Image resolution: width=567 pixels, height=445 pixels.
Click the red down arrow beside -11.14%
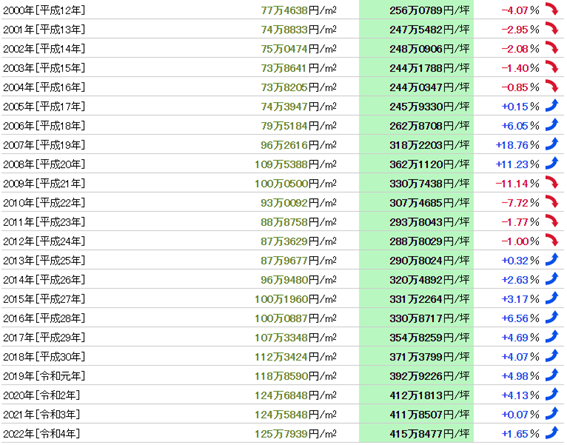click(552, 183)
